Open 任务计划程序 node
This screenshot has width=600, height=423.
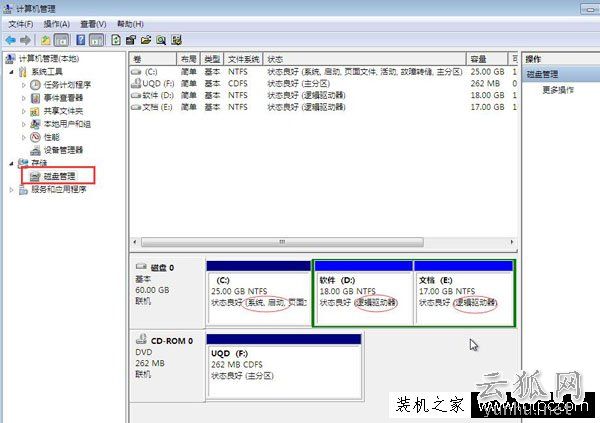pyautogui.click(x=67, y=85)
